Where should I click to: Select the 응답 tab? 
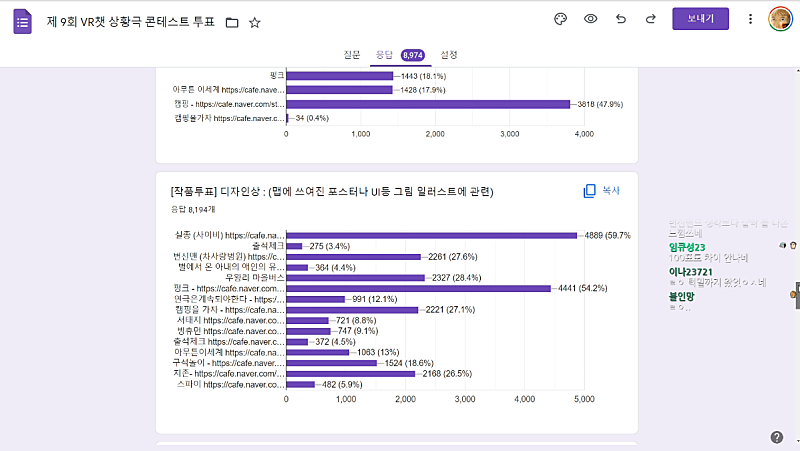click(x=384, y=54)
